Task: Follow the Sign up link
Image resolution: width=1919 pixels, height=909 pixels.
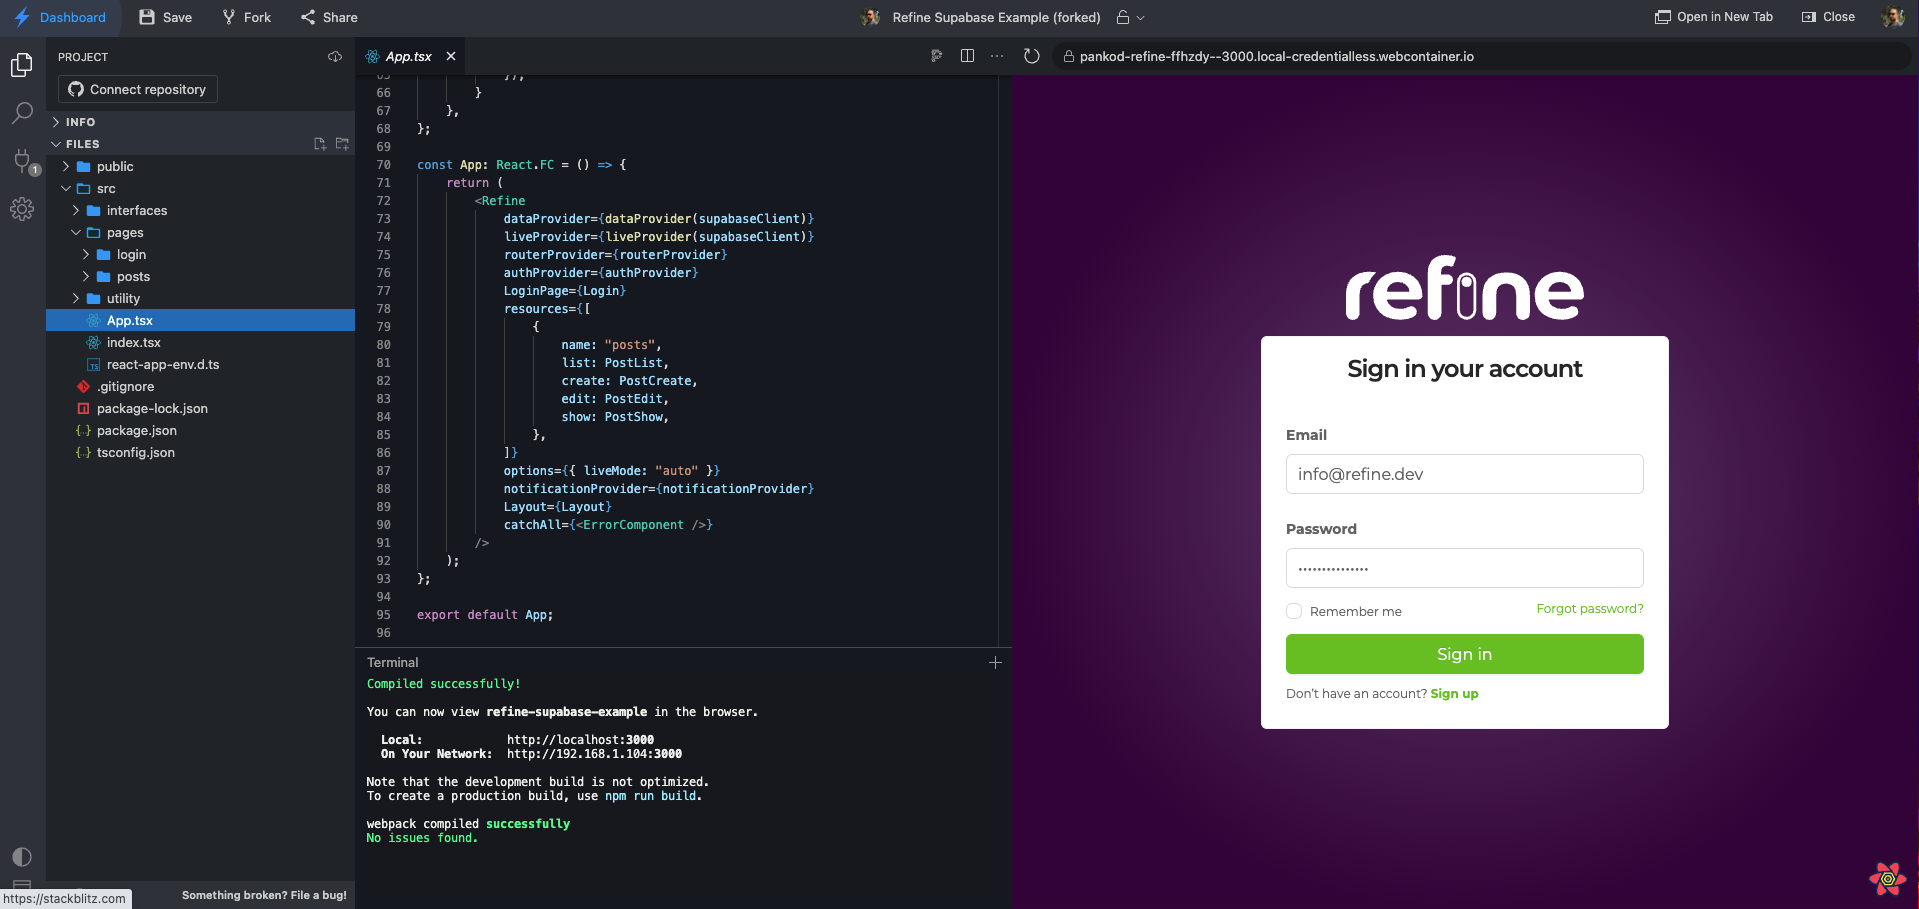Action: click(1454, 694)
